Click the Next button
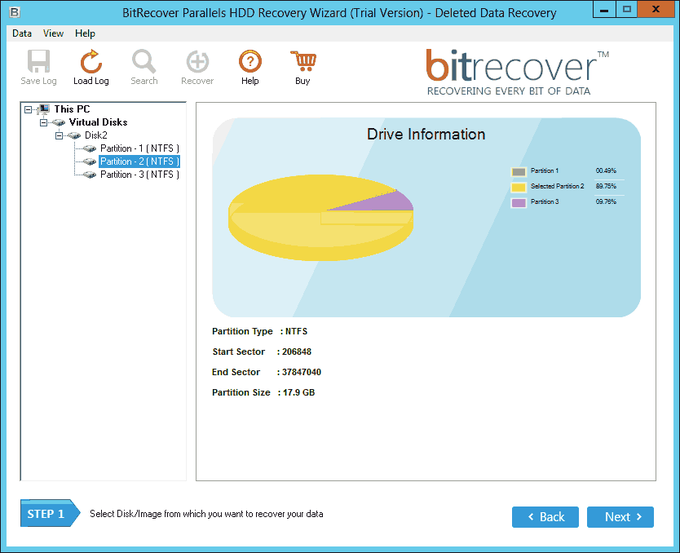This screenshot has height=553, width=680. coord(620,517)
